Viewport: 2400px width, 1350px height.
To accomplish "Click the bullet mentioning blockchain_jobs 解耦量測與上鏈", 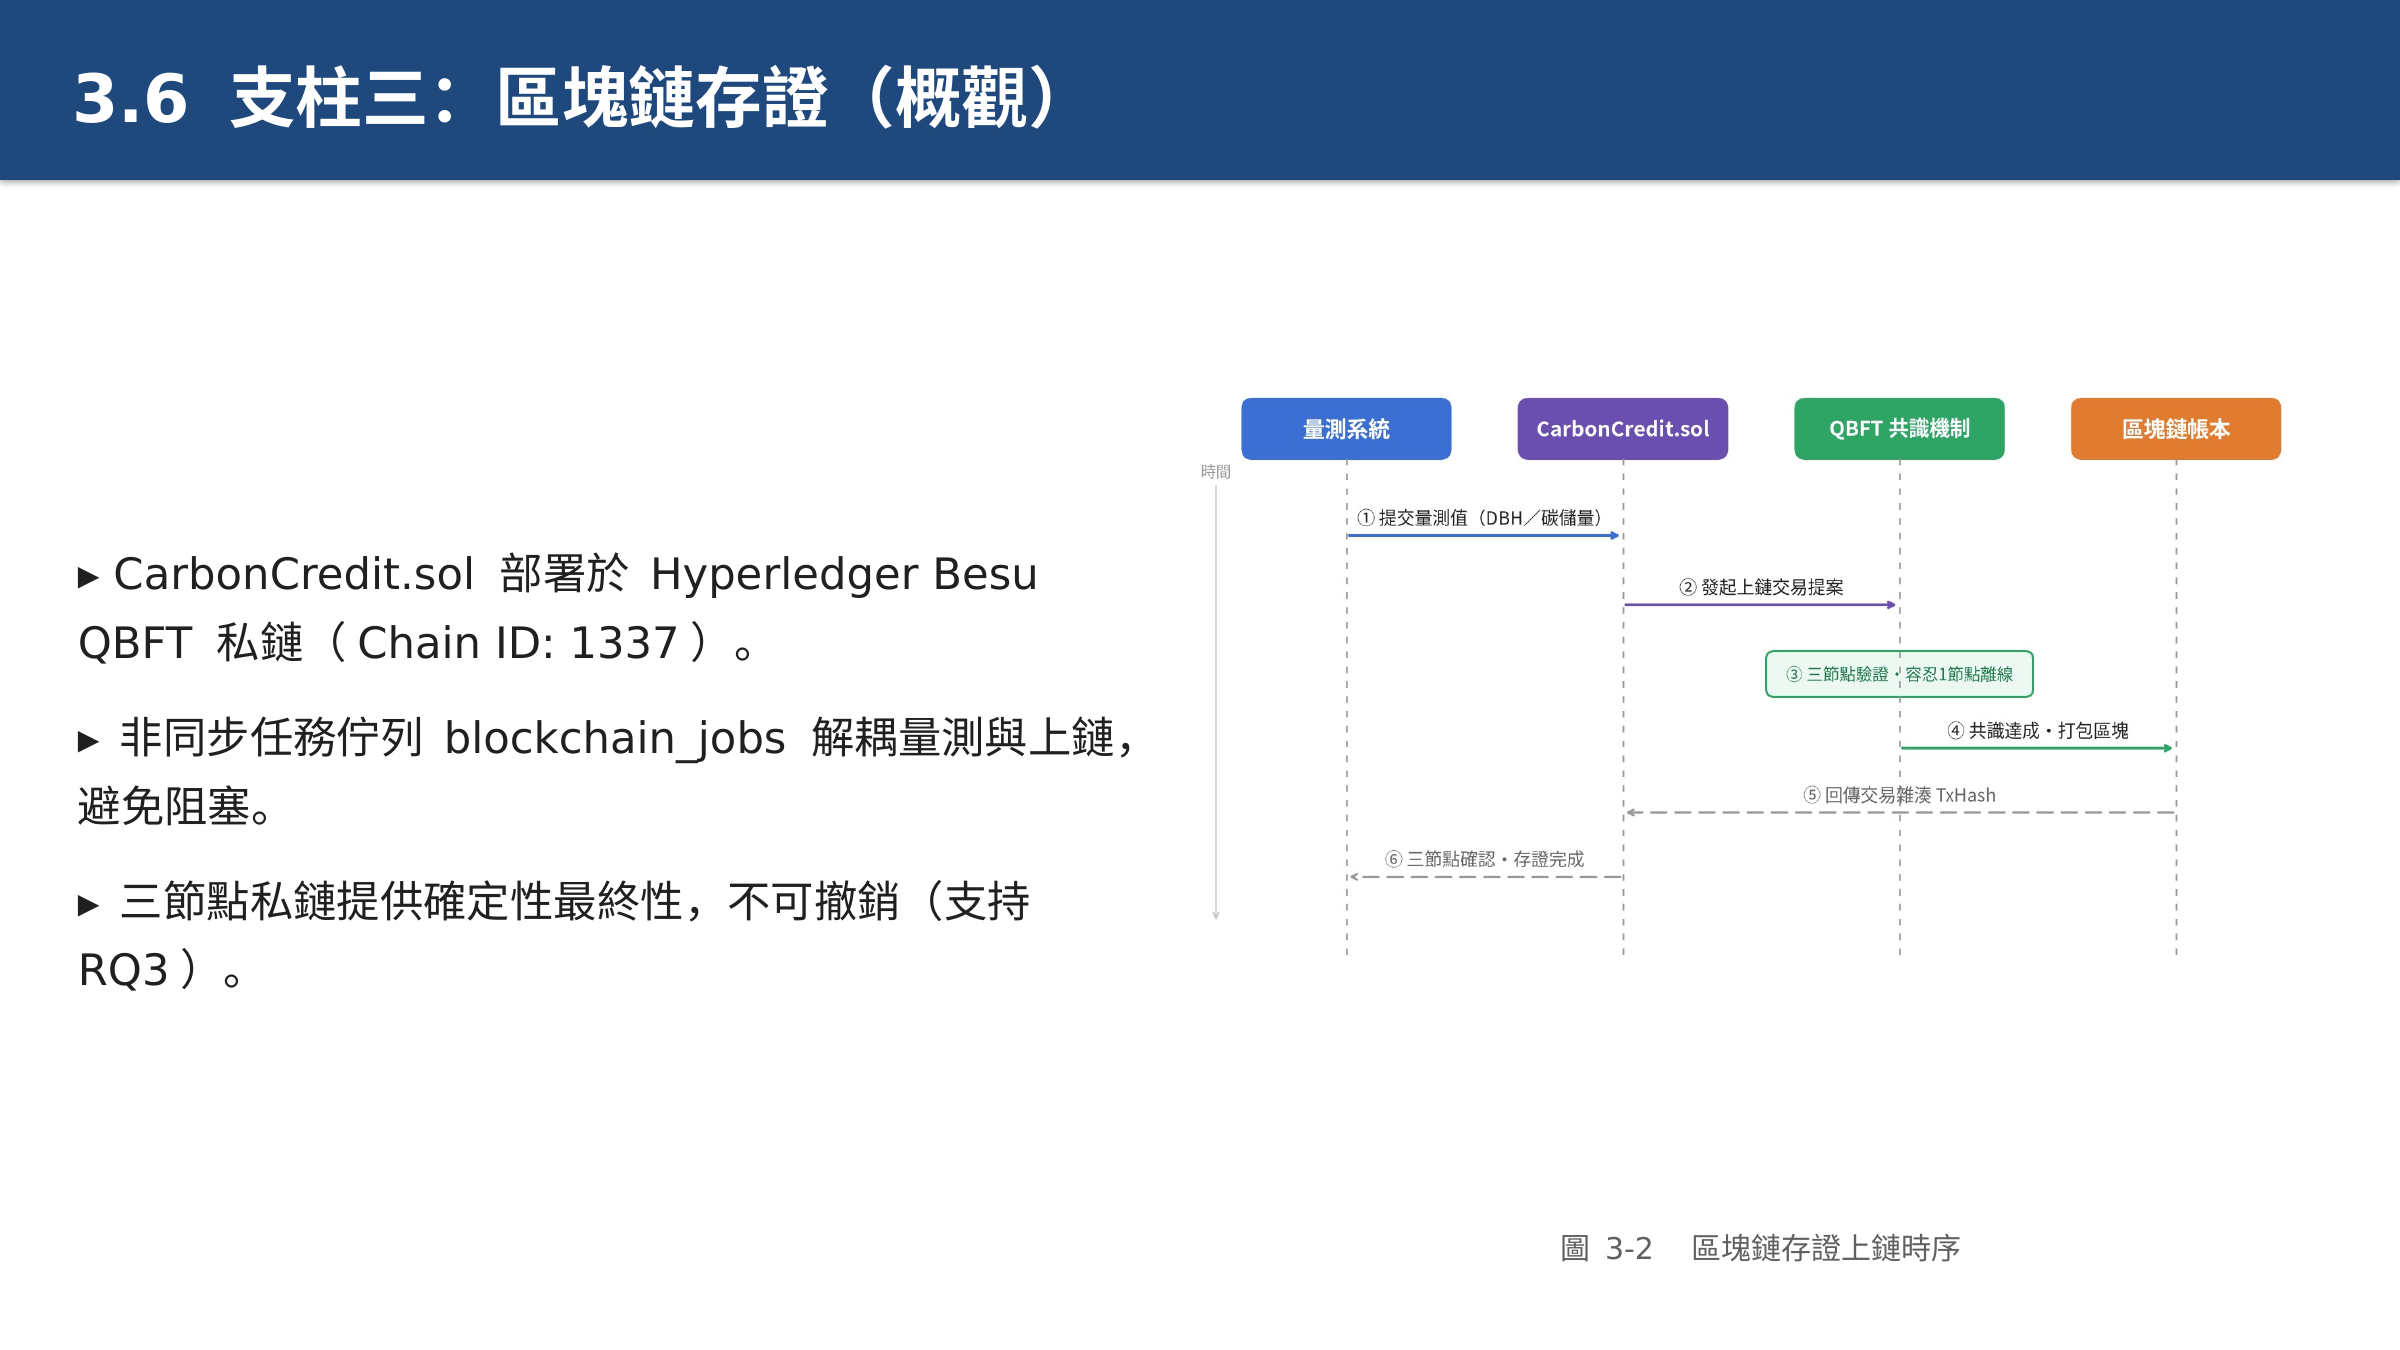I will (x=606, y=739).
